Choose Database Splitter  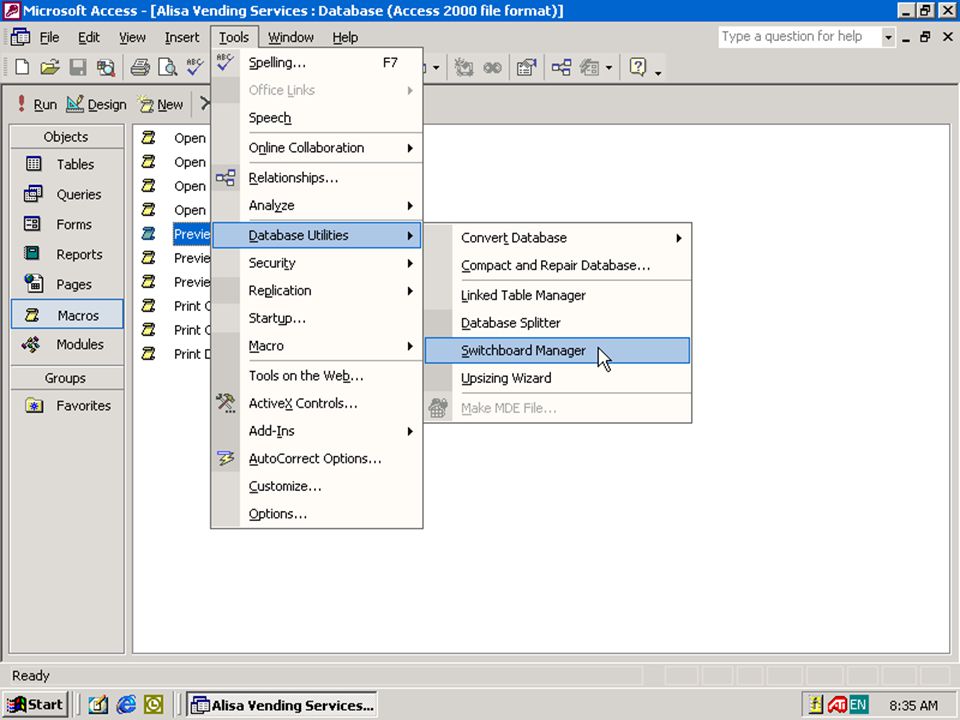(558, 323)
